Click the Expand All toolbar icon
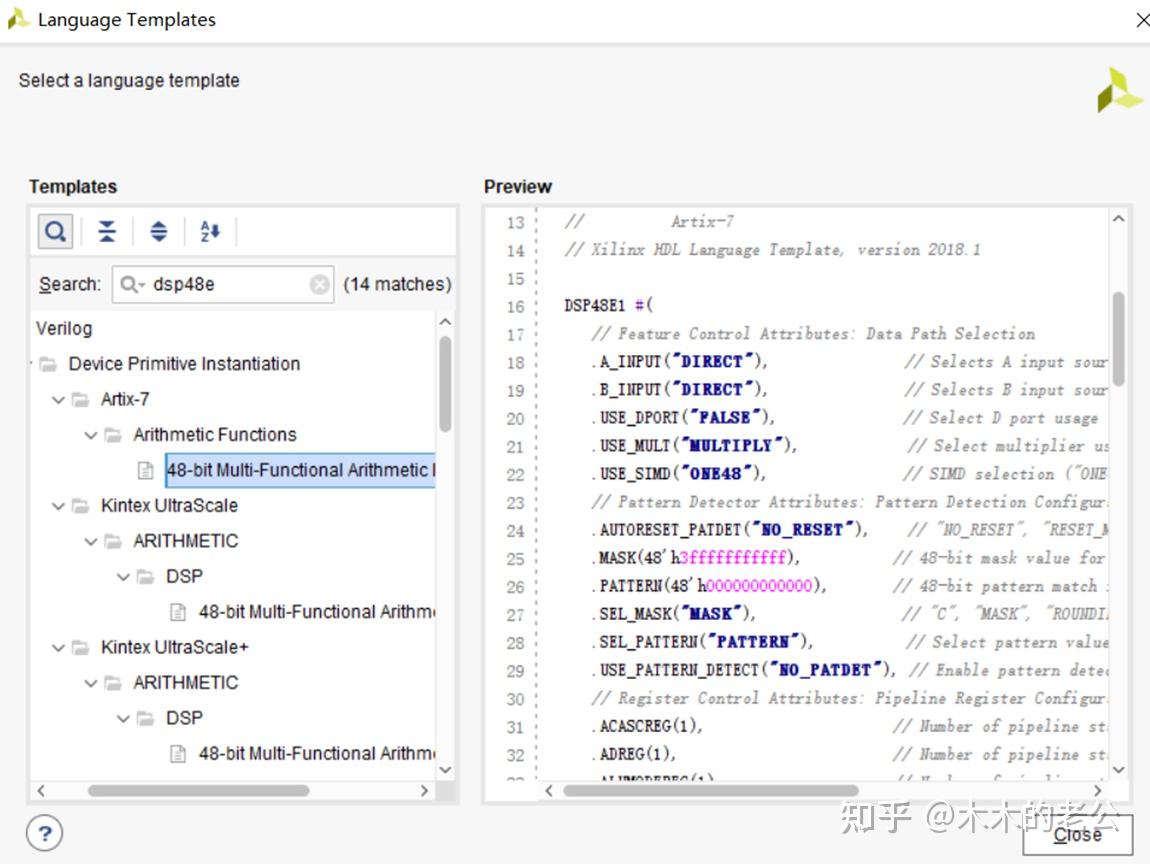Viewport: 1150px width, 864px height. point(158,232)
